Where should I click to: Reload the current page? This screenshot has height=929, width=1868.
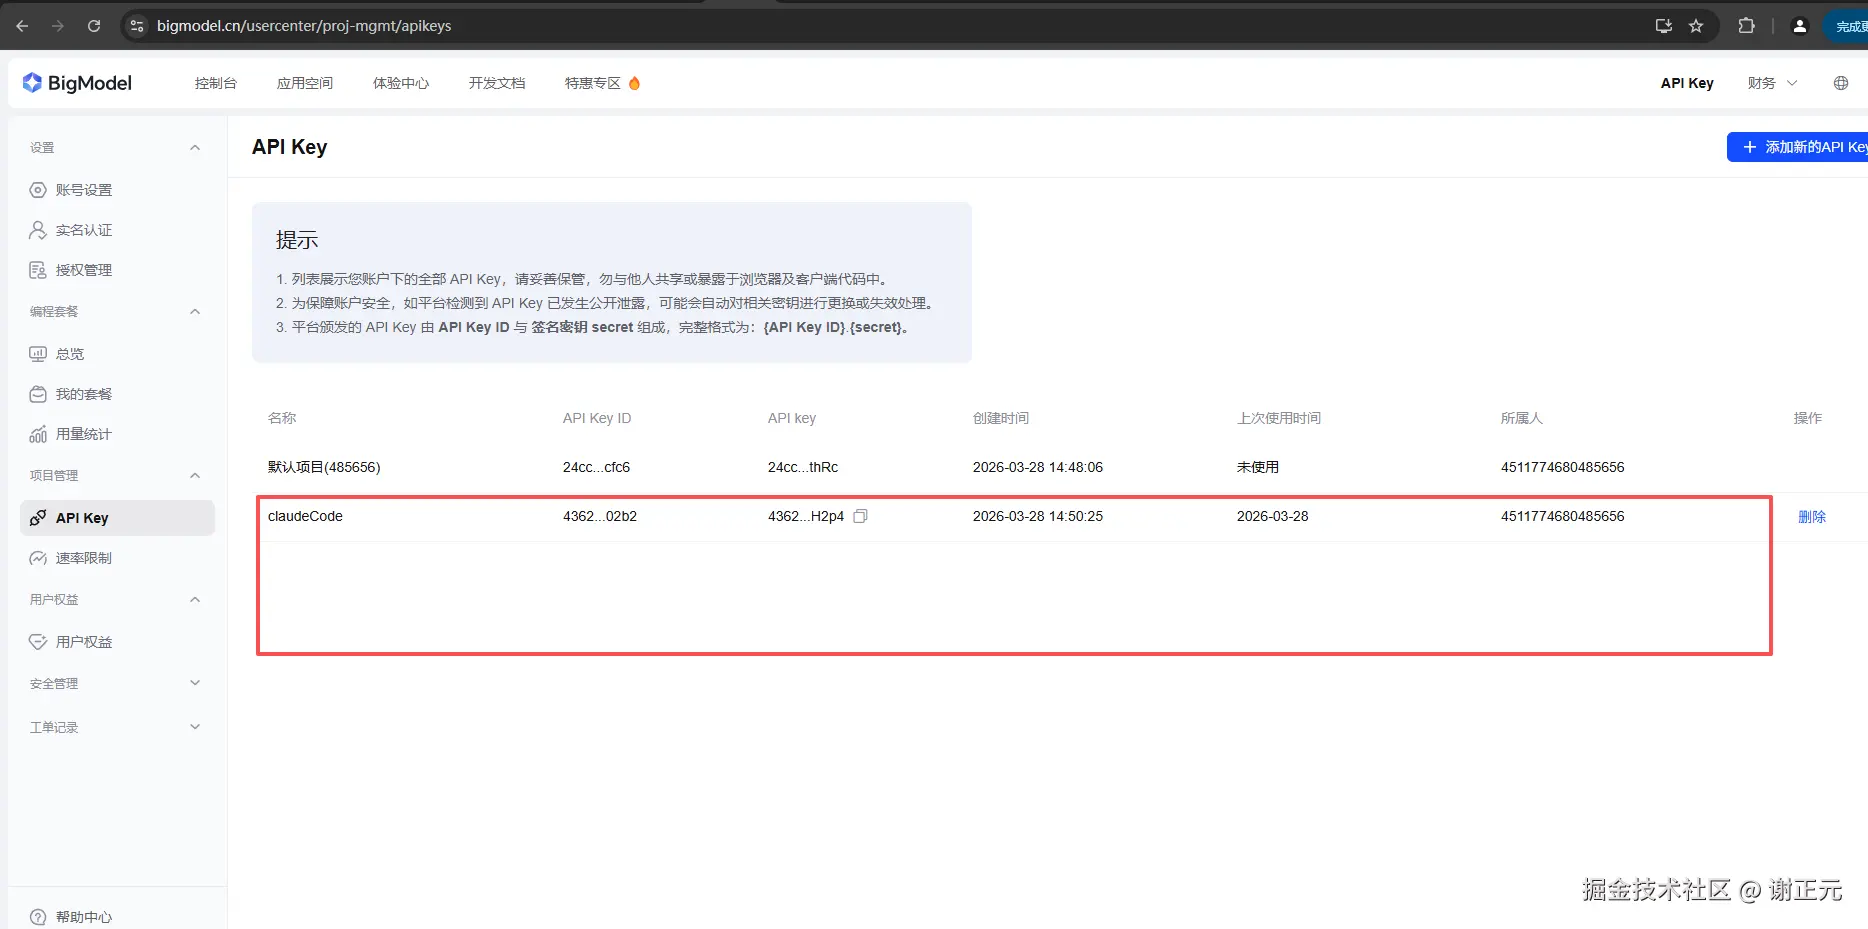(94, 26)
